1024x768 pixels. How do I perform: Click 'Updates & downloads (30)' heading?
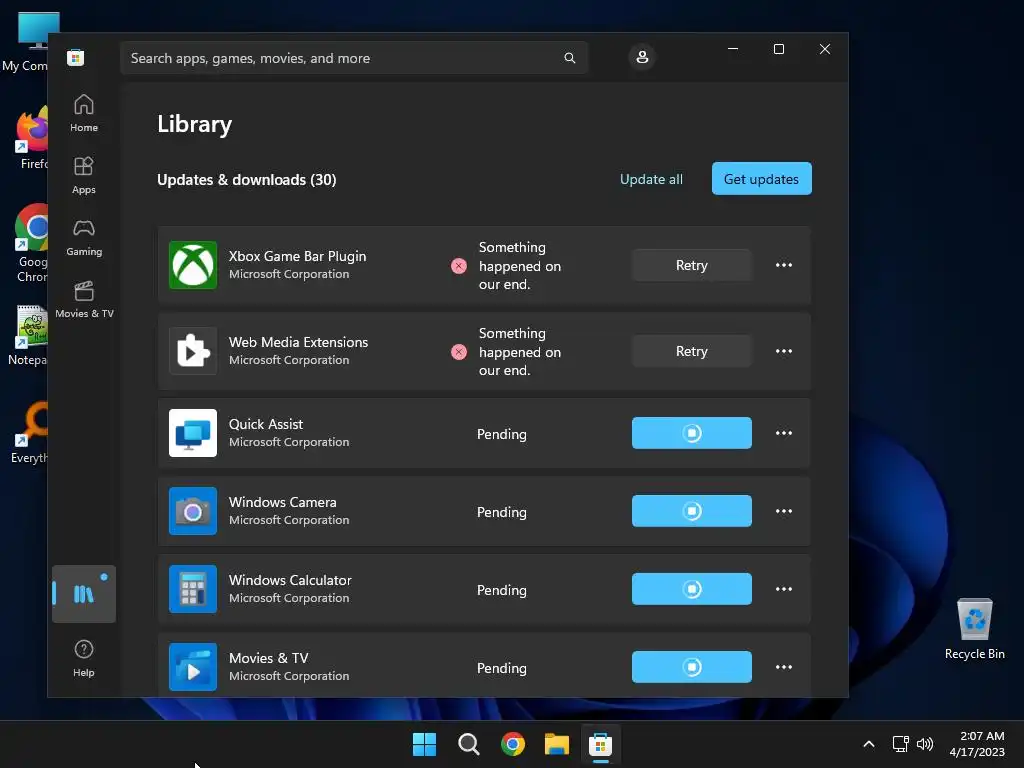pos(247,180)
